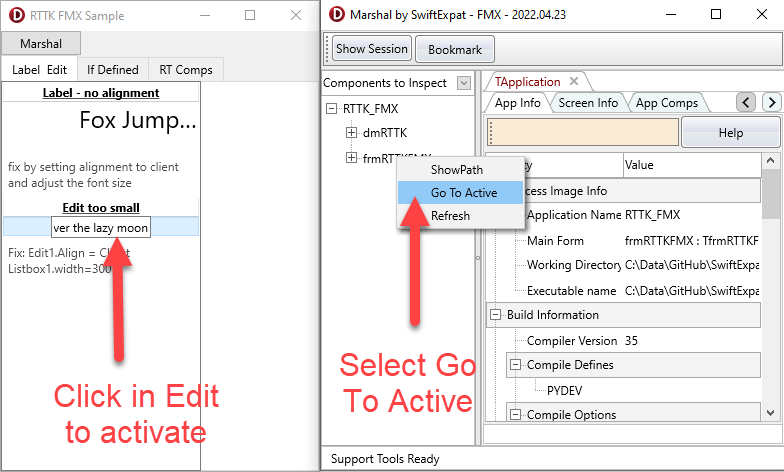Select dmRTTK in the component tree
This screenshot has width=784, height=472.
[385, 132]
